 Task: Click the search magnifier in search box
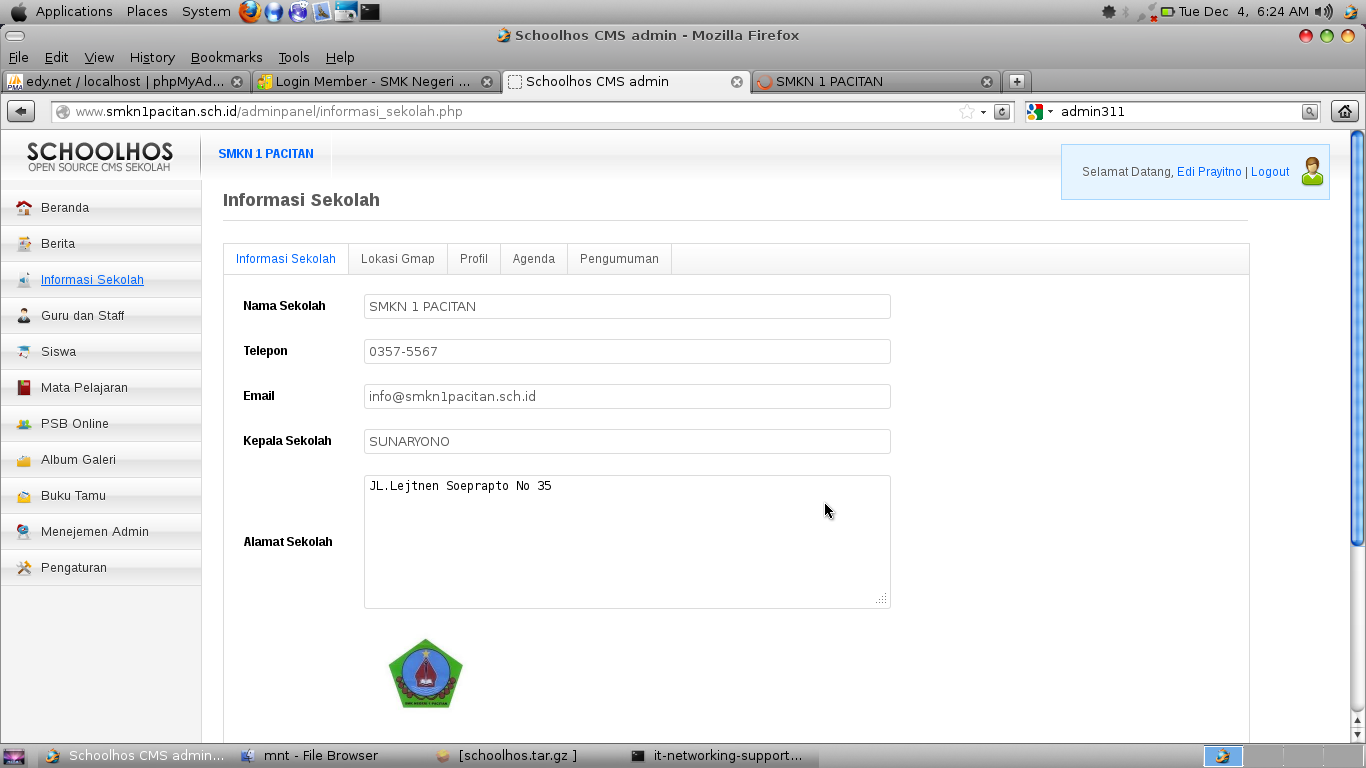pyautogui.click(x=1309, y=112)
